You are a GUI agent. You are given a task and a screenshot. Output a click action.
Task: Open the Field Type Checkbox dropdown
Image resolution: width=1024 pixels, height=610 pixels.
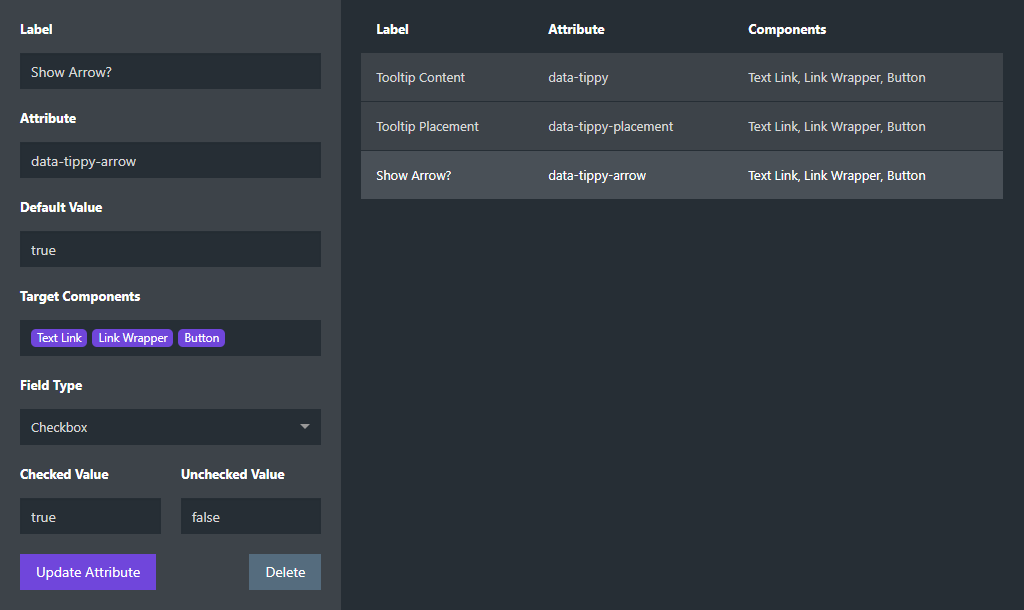pyautogui.click(x=170, y=427)
